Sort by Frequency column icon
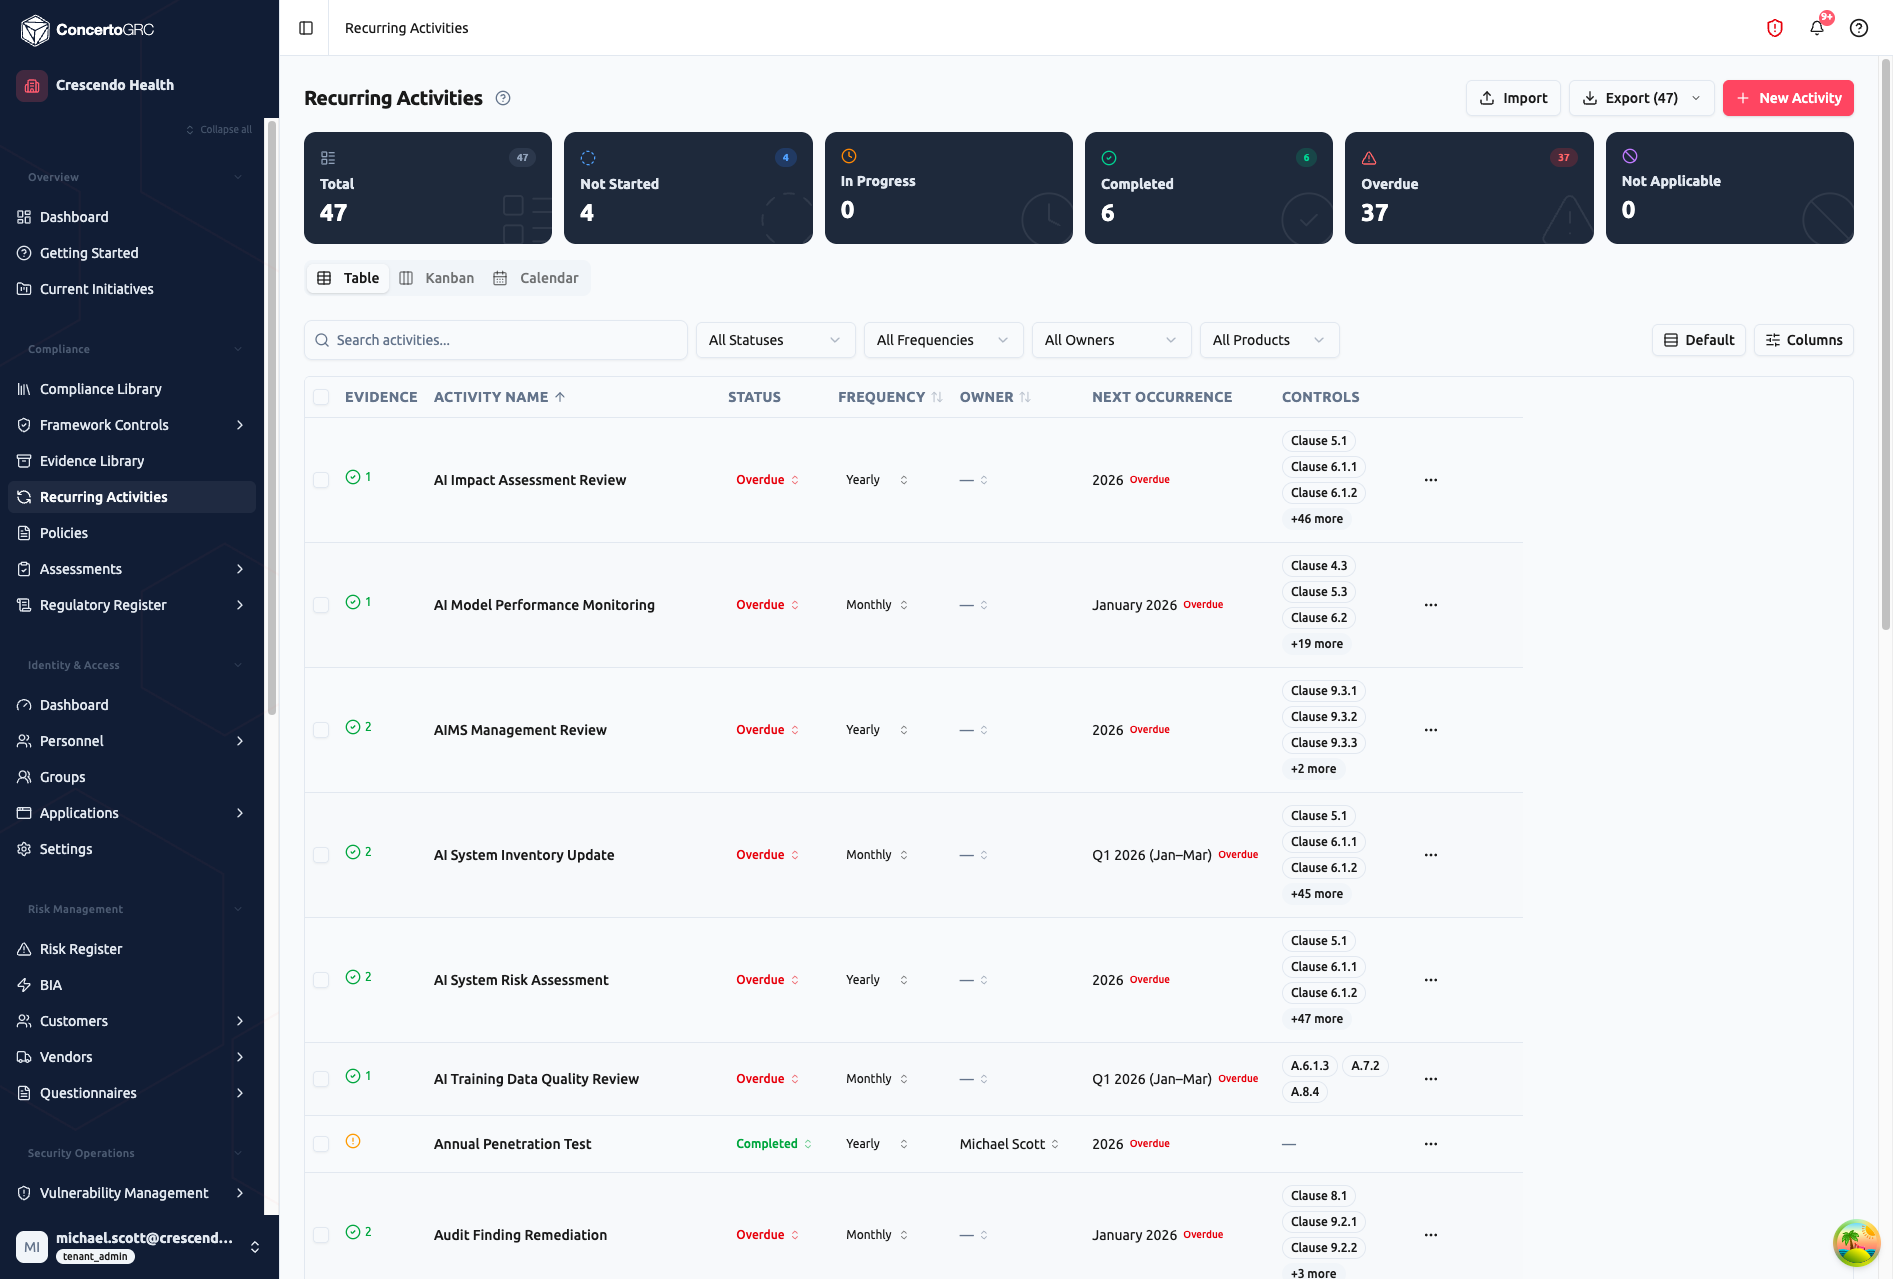The image size is (1893, 1279). [x=937, y=397]
